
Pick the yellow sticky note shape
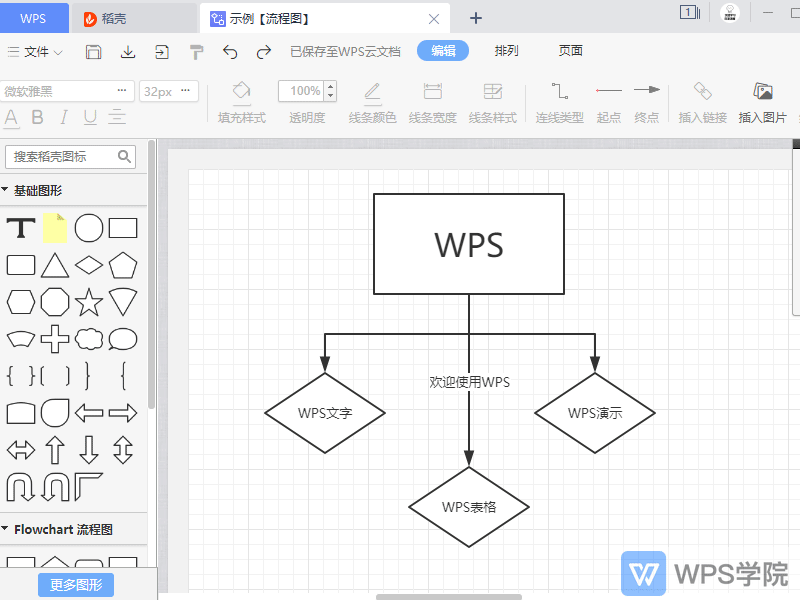pyautogui.click(x=55, y=228)
